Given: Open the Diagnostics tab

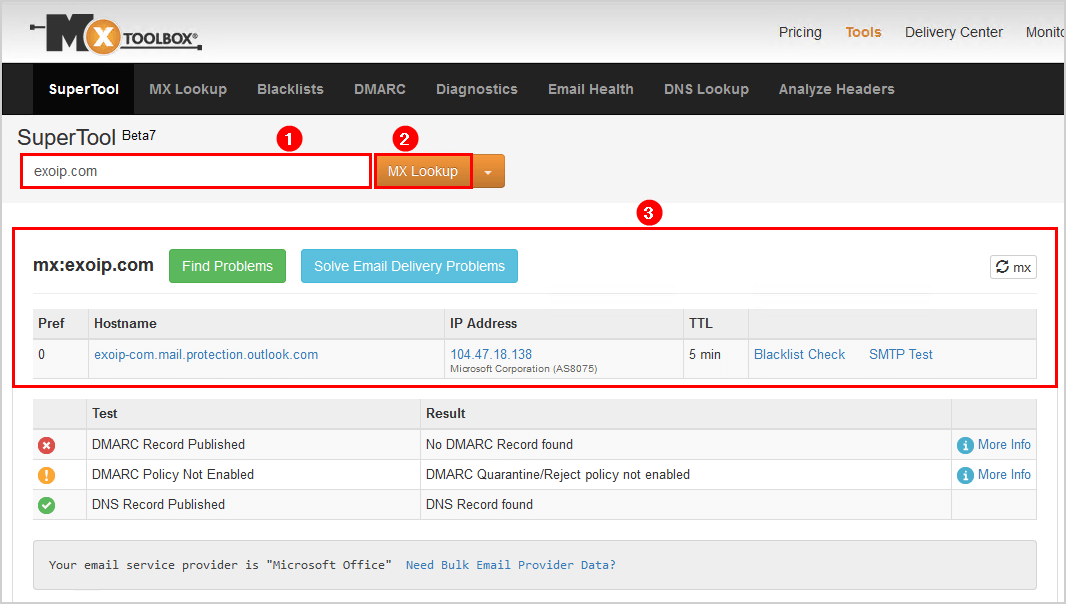Looking at the screenshot, I should 477,89.
